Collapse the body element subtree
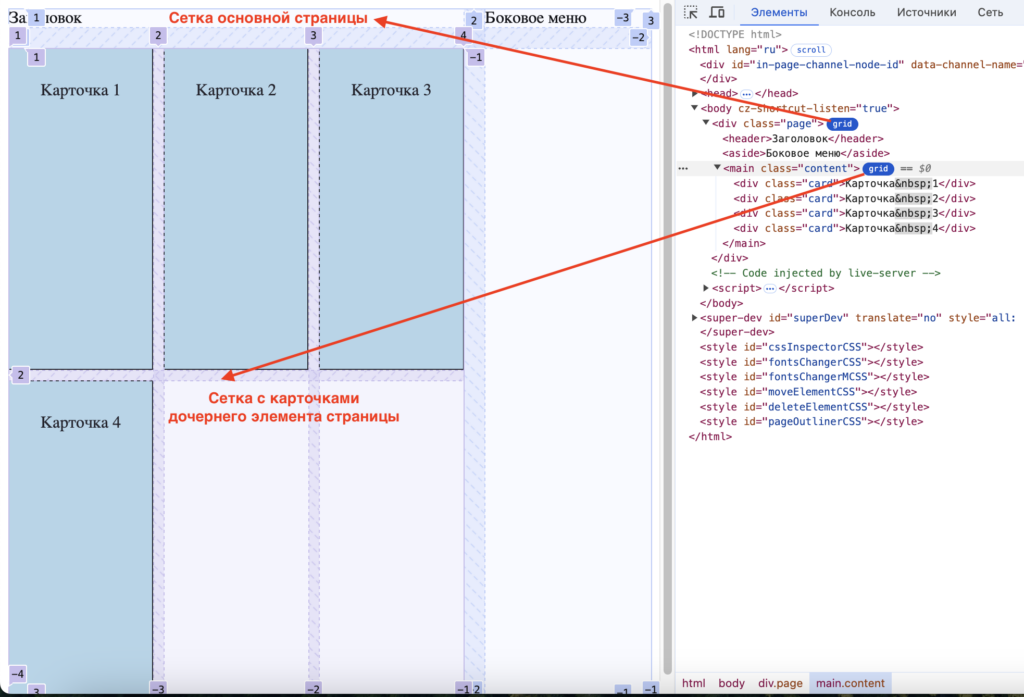The height and width of the screenshot is (697, 1024). tap(694, 108)
